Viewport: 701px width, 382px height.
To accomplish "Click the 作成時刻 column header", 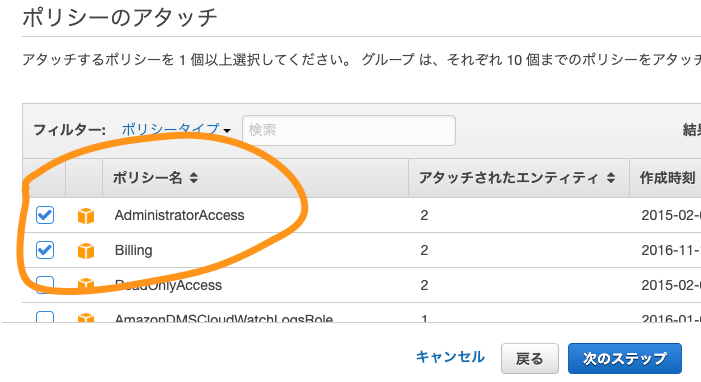I will (667, 178).
